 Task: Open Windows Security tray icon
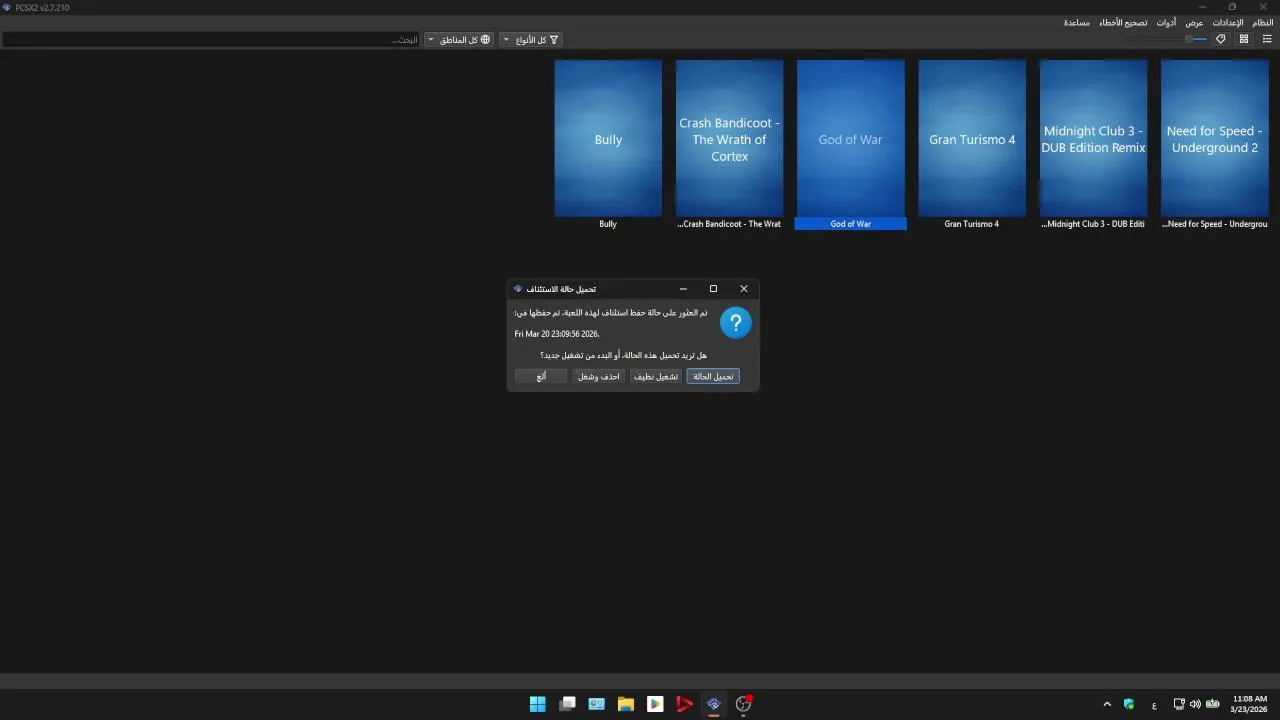pyautogui.click(x=1129, y=704)
